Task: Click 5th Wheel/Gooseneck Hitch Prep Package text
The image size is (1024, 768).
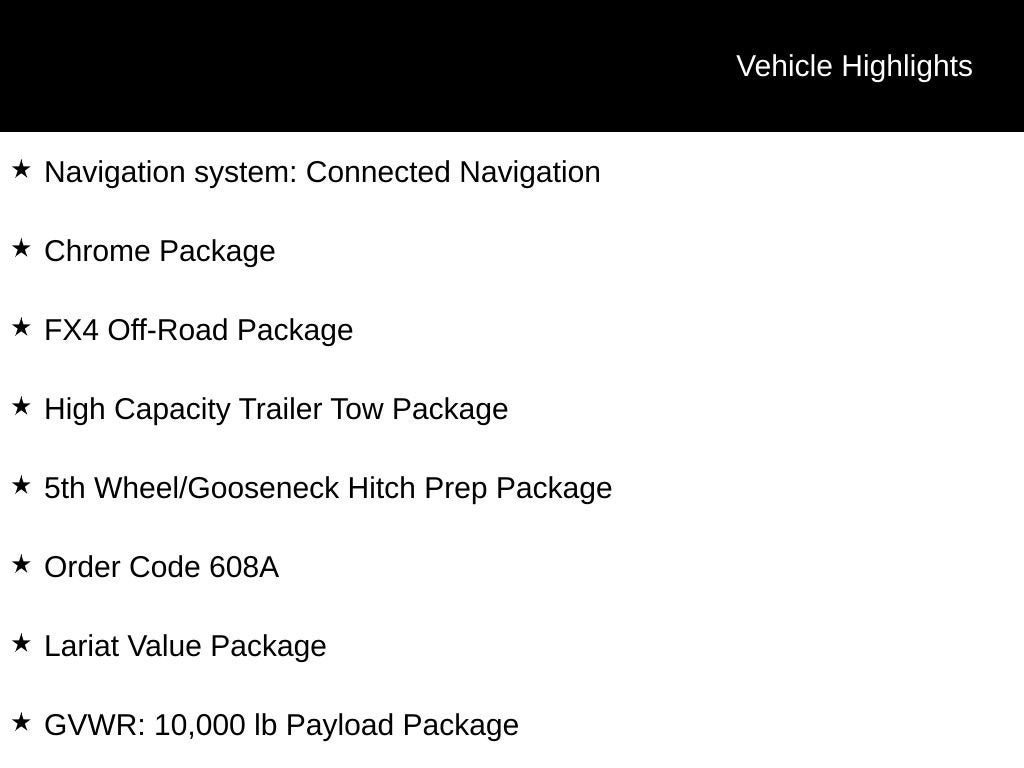Action: click(328, 488)
